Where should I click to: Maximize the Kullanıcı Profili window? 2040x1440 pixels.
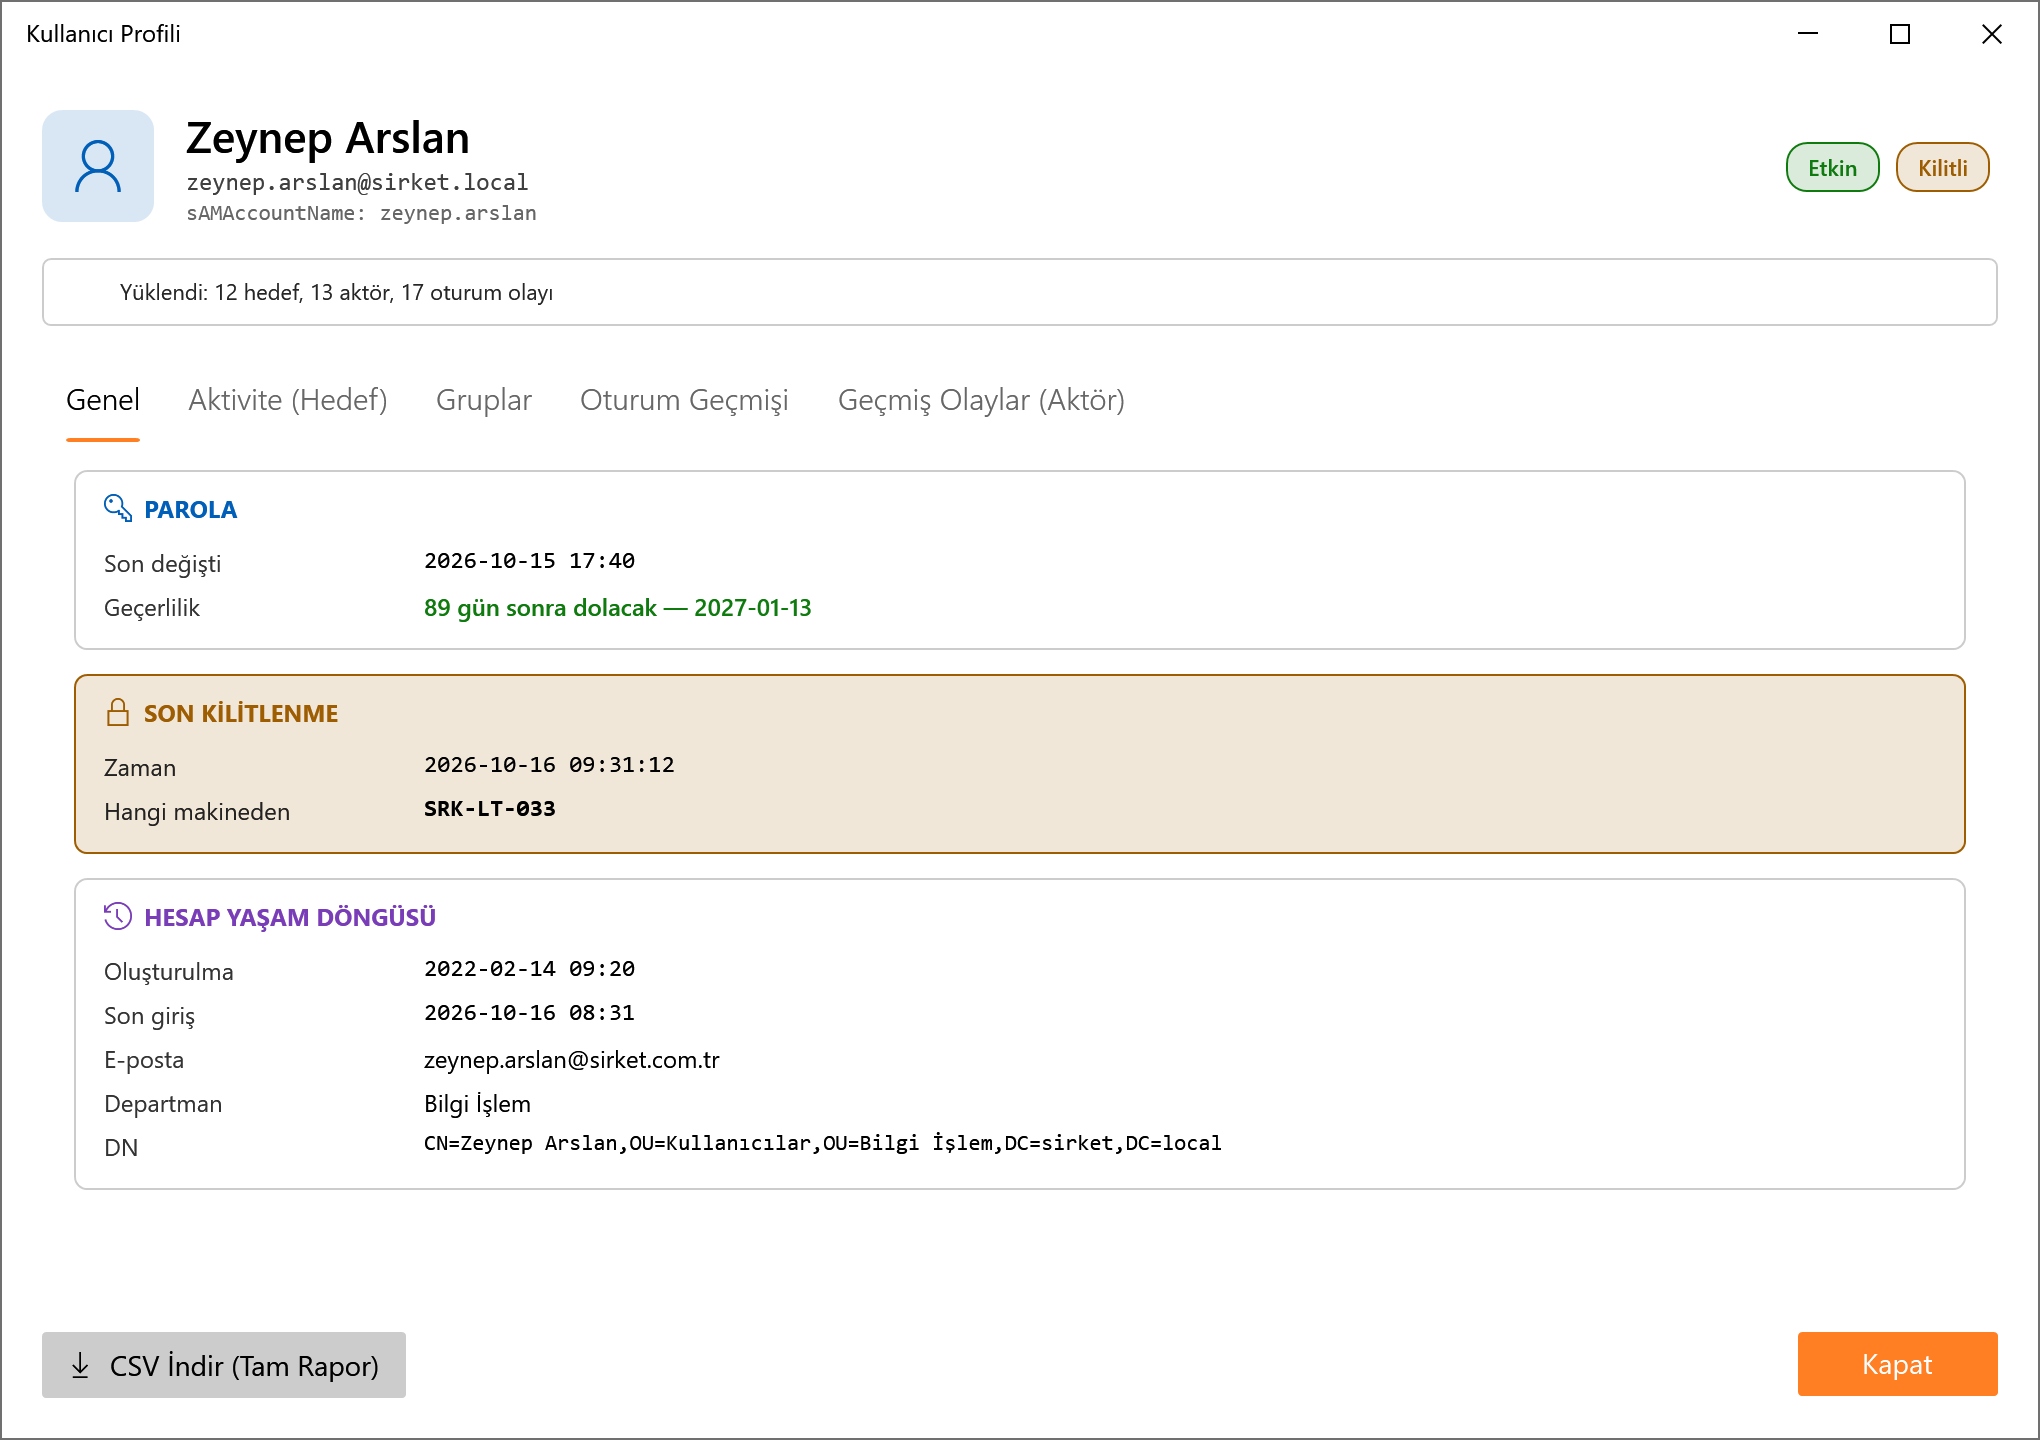coord(1900,34)
